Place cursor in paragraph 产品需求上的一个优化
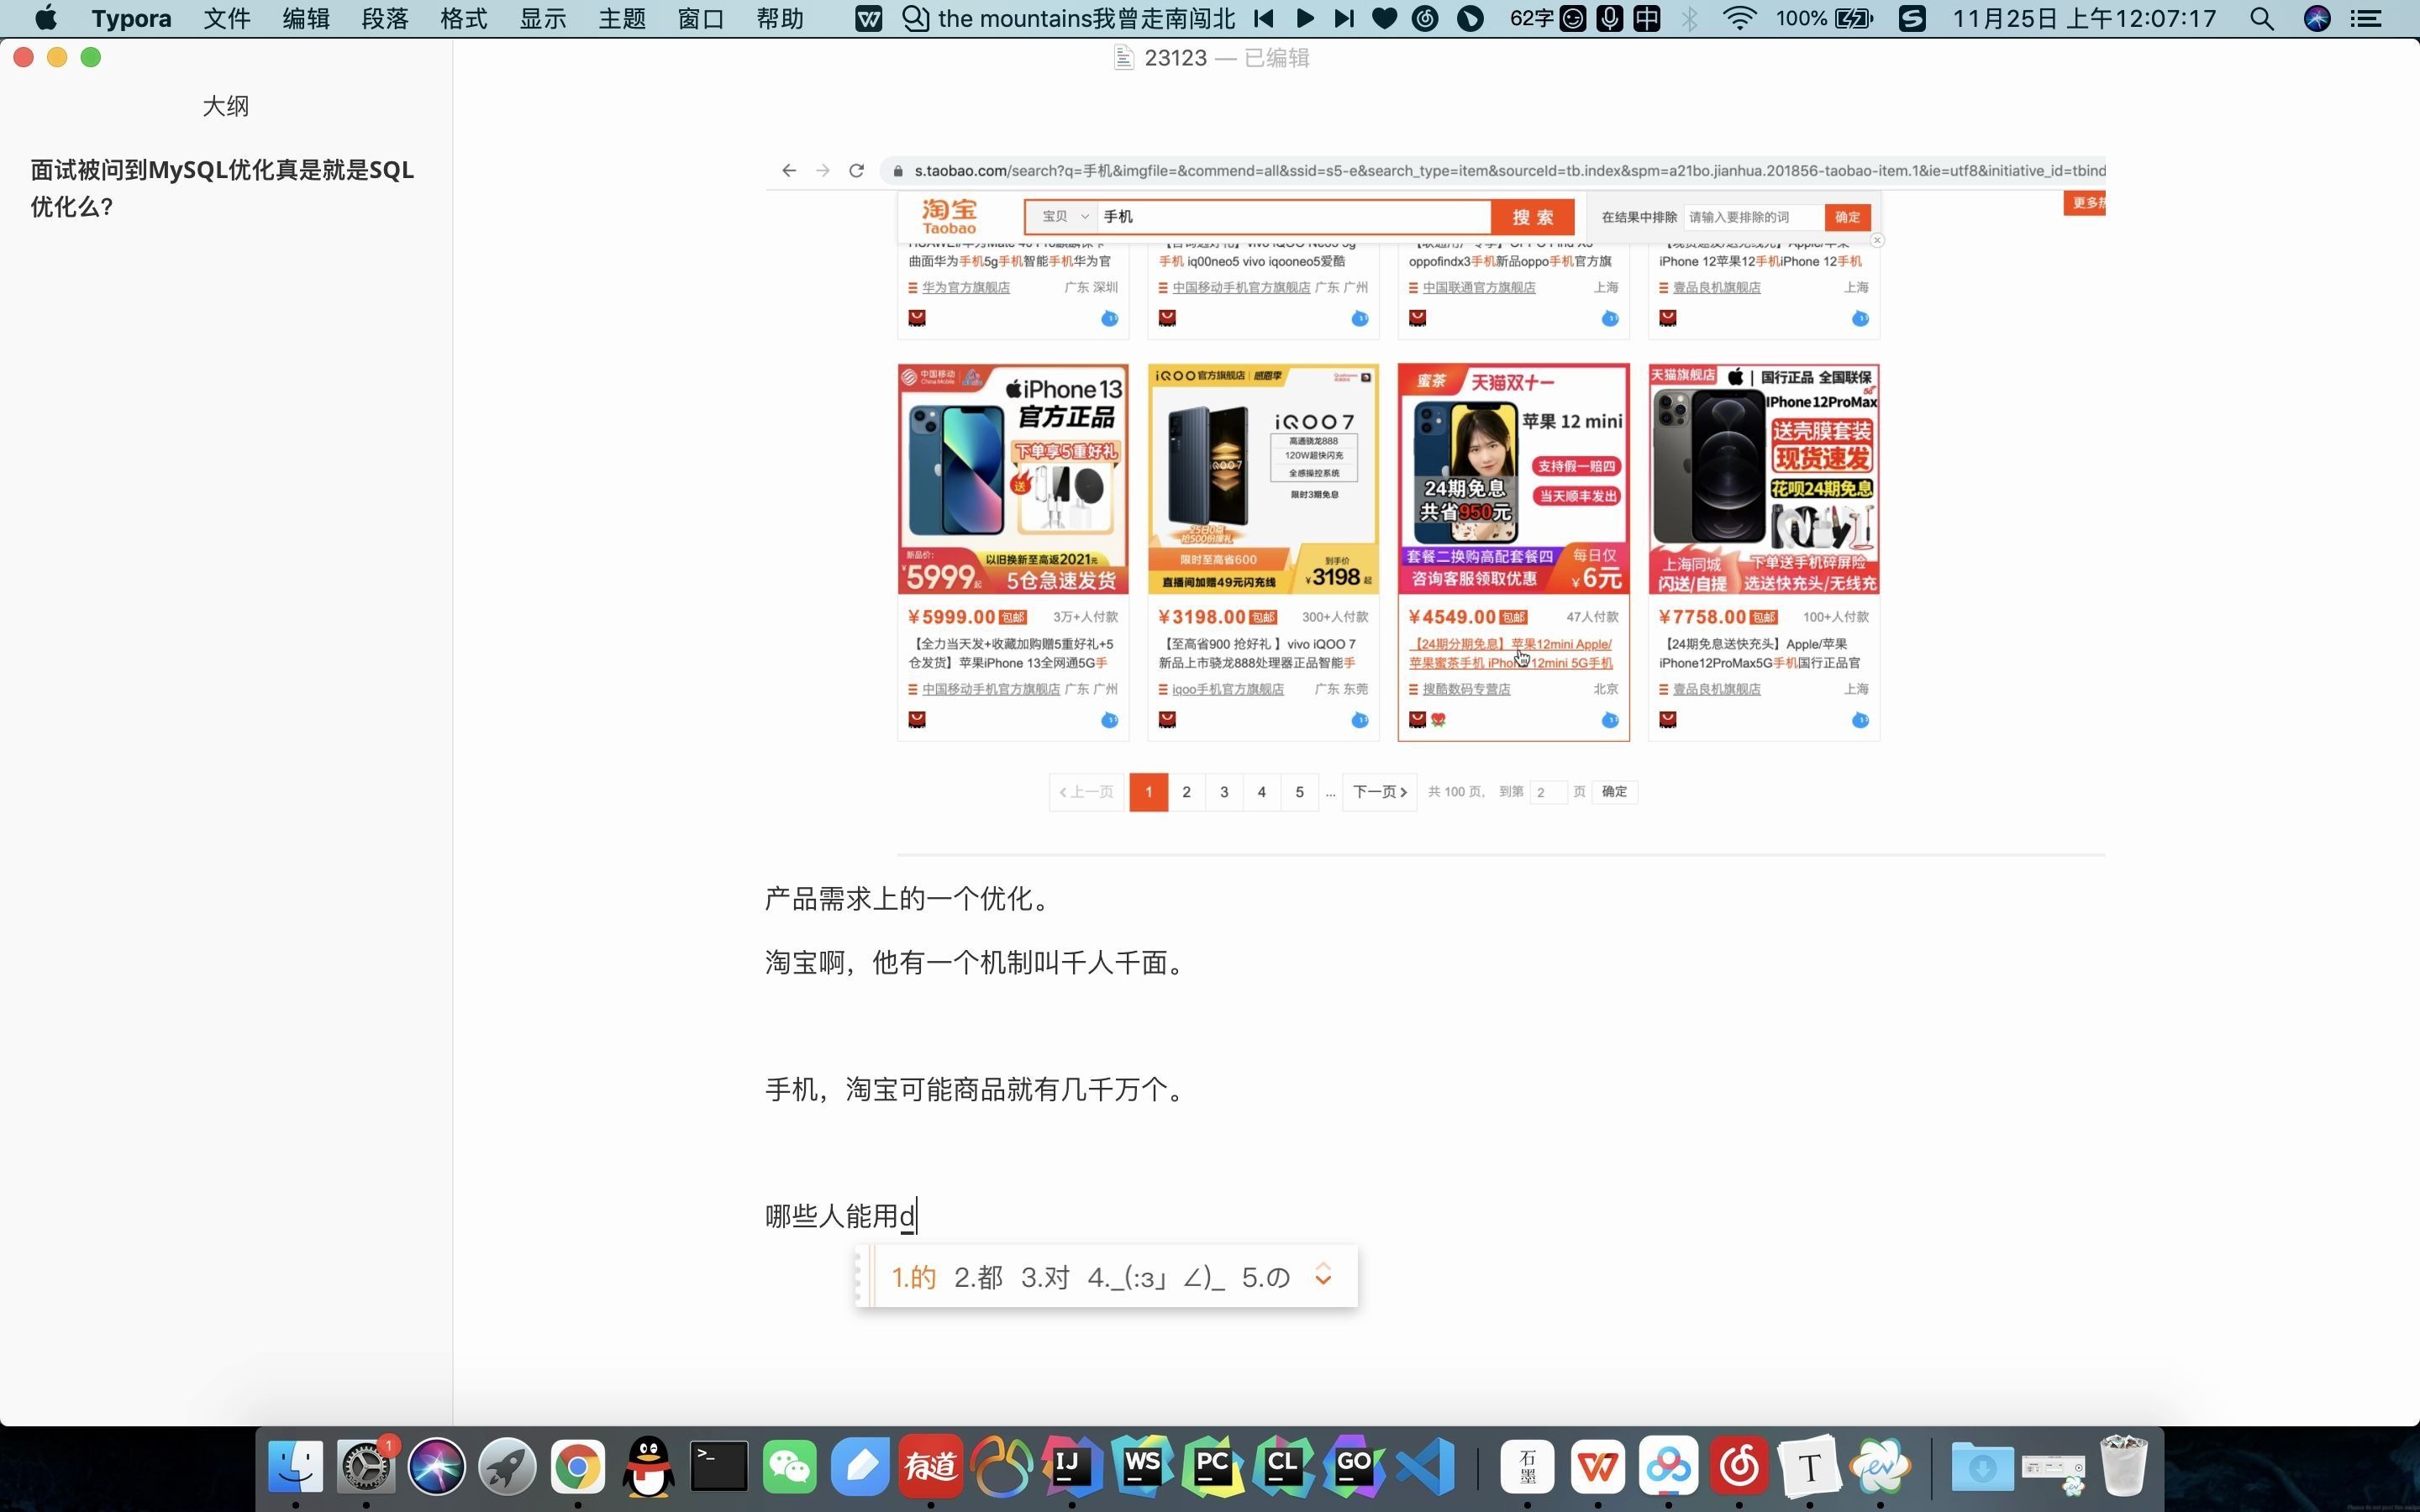This screenshot has width=2420, height=1512. click(x=910, y=899)
